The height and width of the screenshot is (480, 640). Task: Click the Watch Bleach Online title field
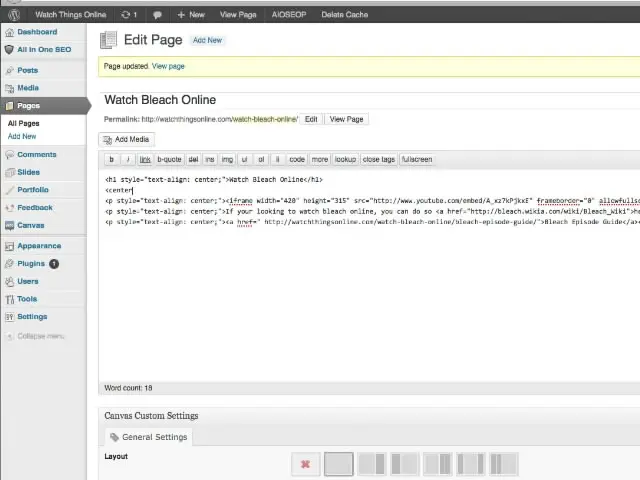point(369,100)
